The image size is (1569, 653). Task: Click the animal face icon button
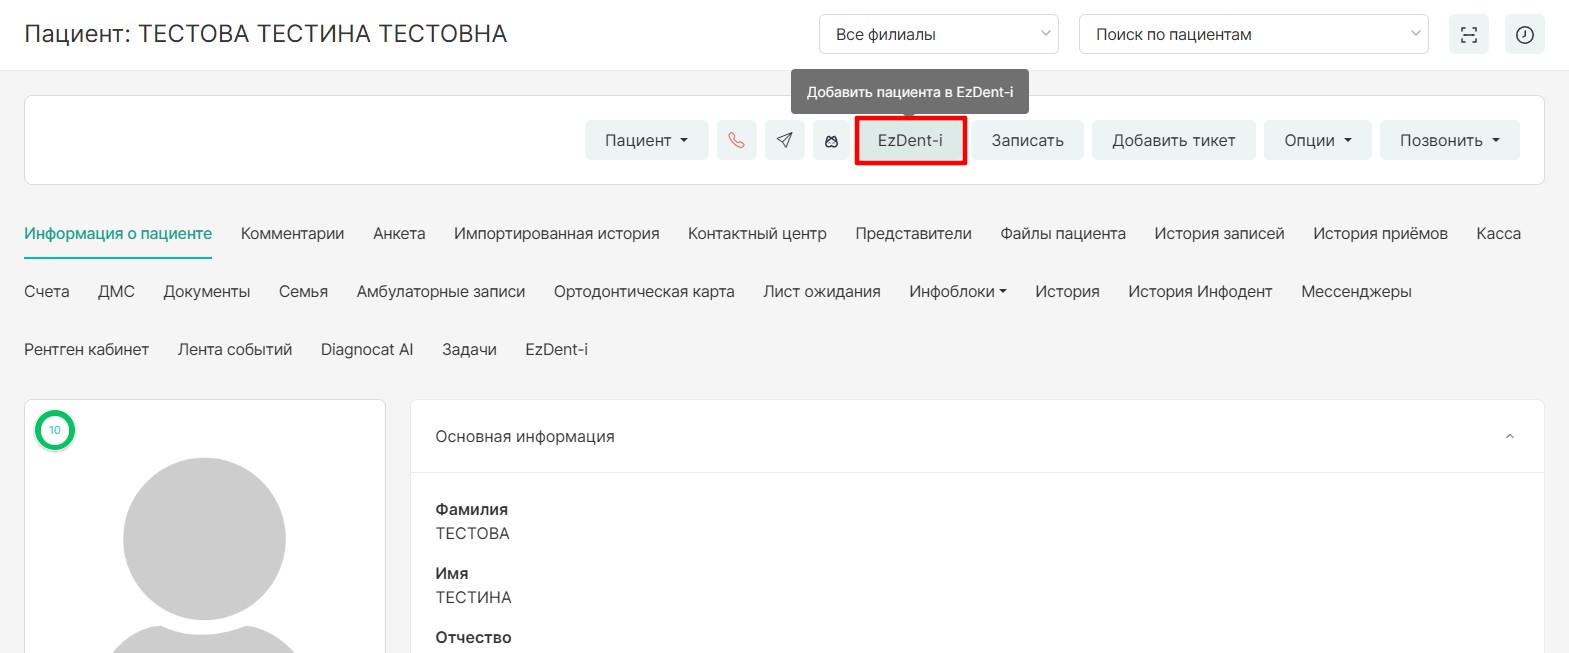pos(831,140)
